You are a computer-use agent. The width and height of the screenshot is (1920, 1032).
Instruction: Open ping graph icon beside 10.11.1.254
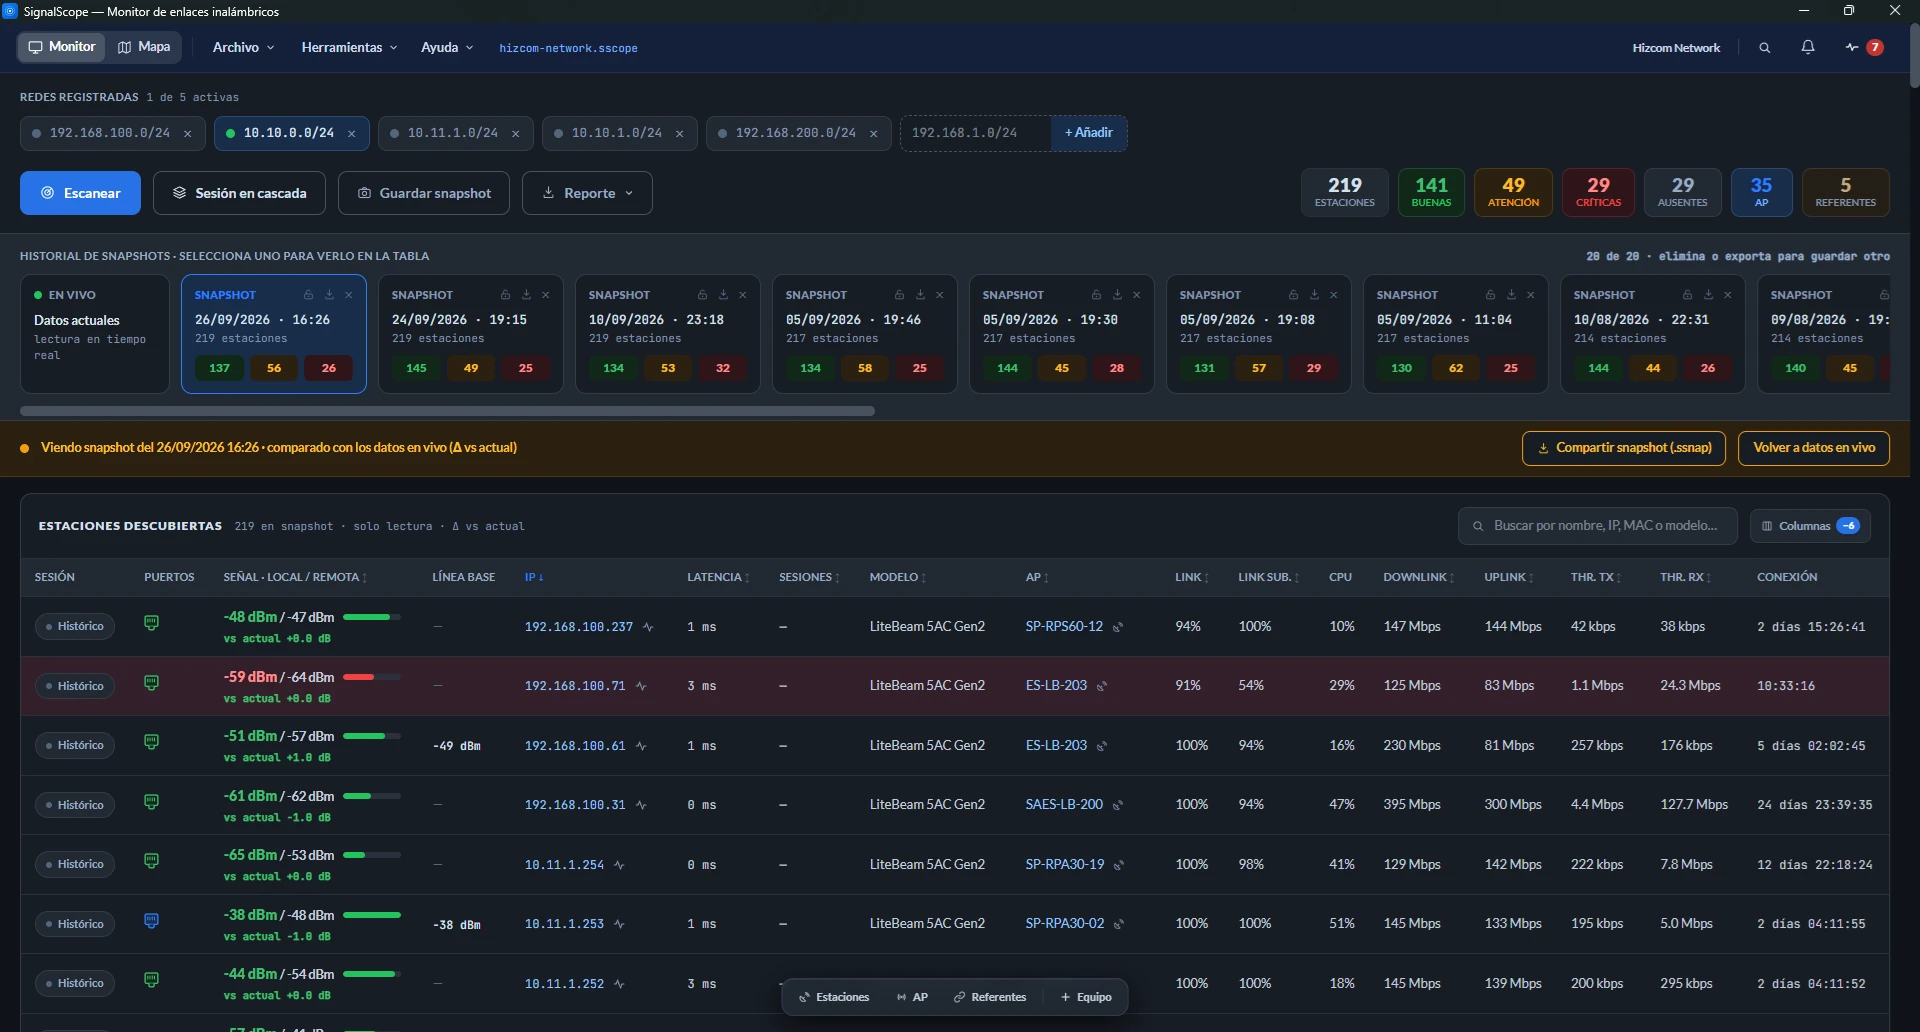619,865
